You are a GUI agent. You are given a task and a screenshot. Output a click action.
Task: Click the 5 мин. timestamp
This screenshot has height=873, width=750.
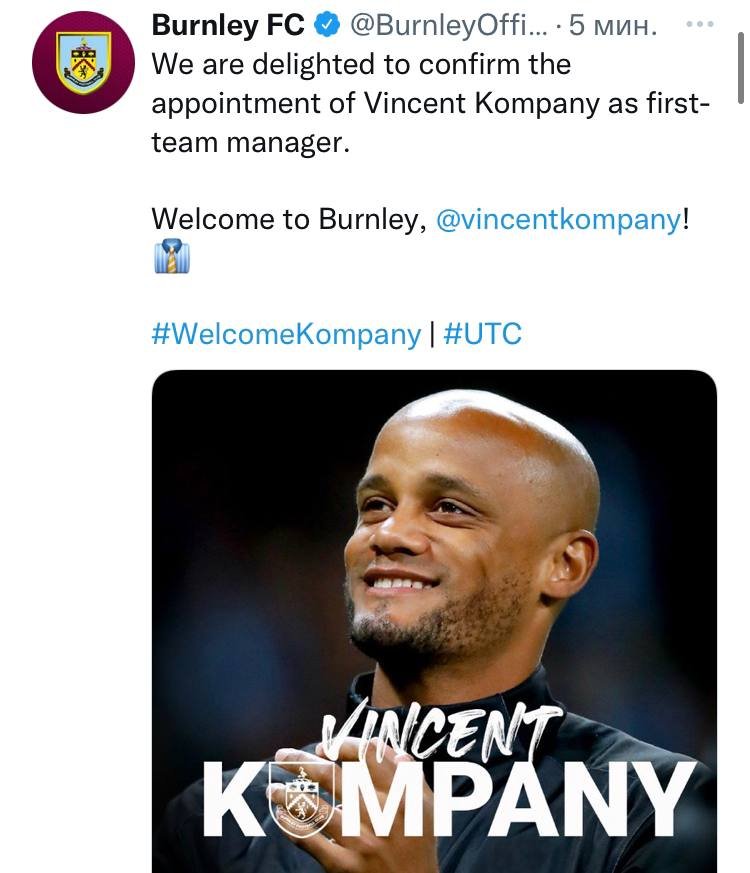pos(612,25)
